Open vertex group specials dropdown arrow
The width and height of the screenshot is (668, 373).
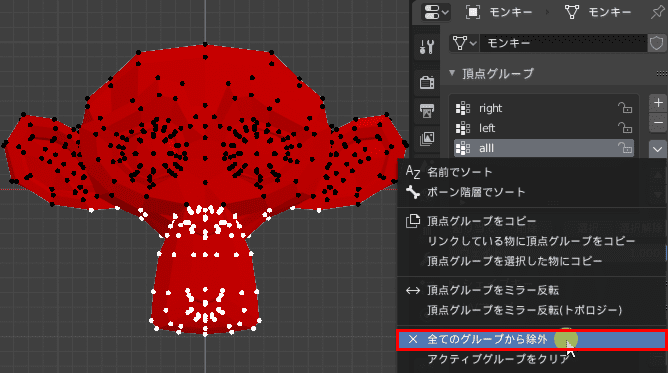pos(658,149)
